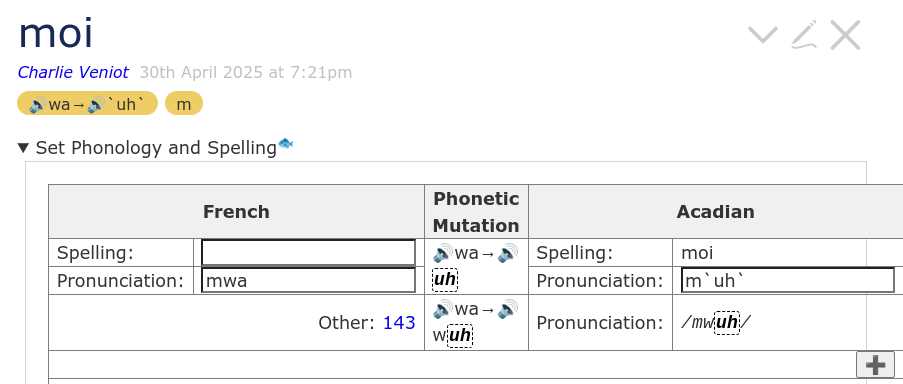Edit the tiddler with pencil icon

804,35
